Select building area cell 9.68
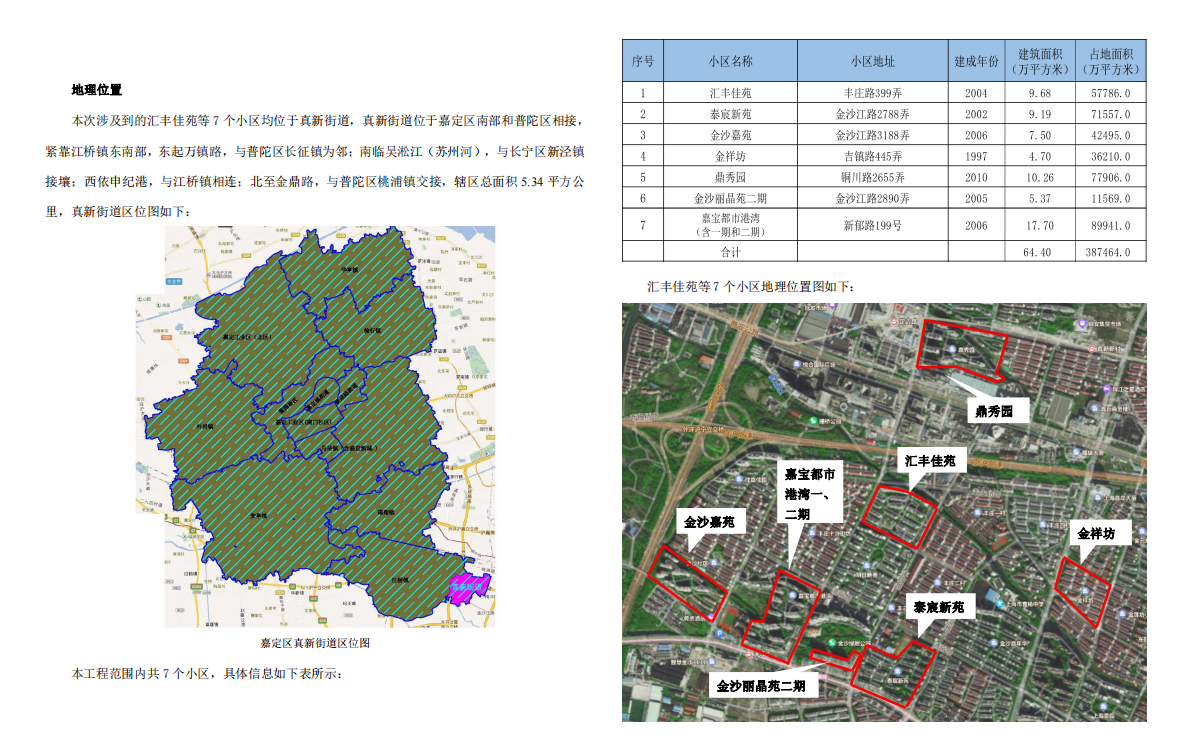Screen dimensions: 1204x747 [1039, 92]
